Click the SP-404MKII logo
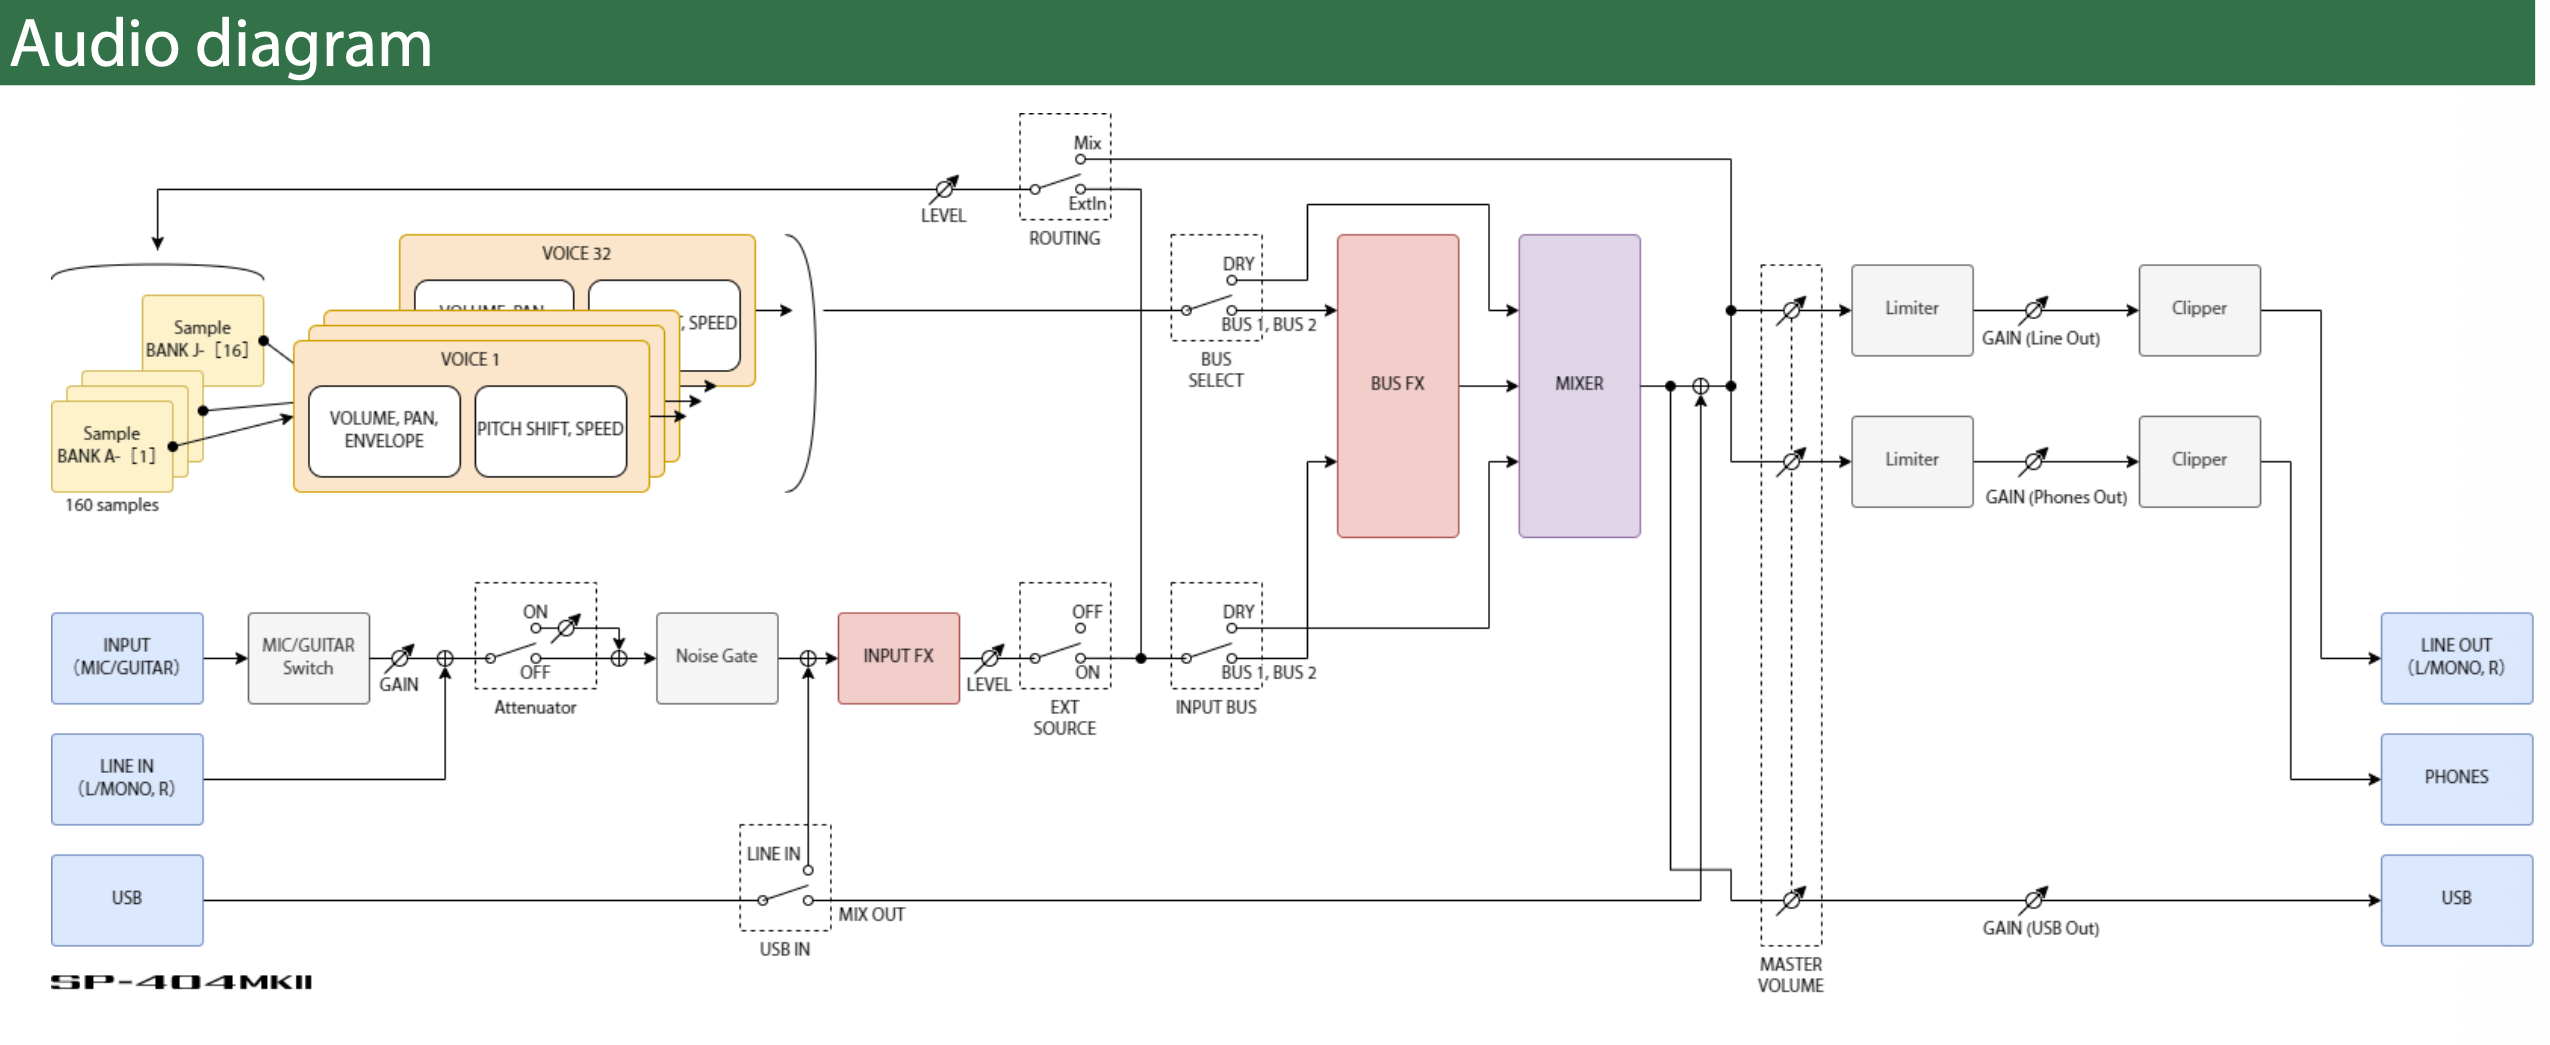Viewport: 2550px width, 1045px height. [x=181, y=982]
